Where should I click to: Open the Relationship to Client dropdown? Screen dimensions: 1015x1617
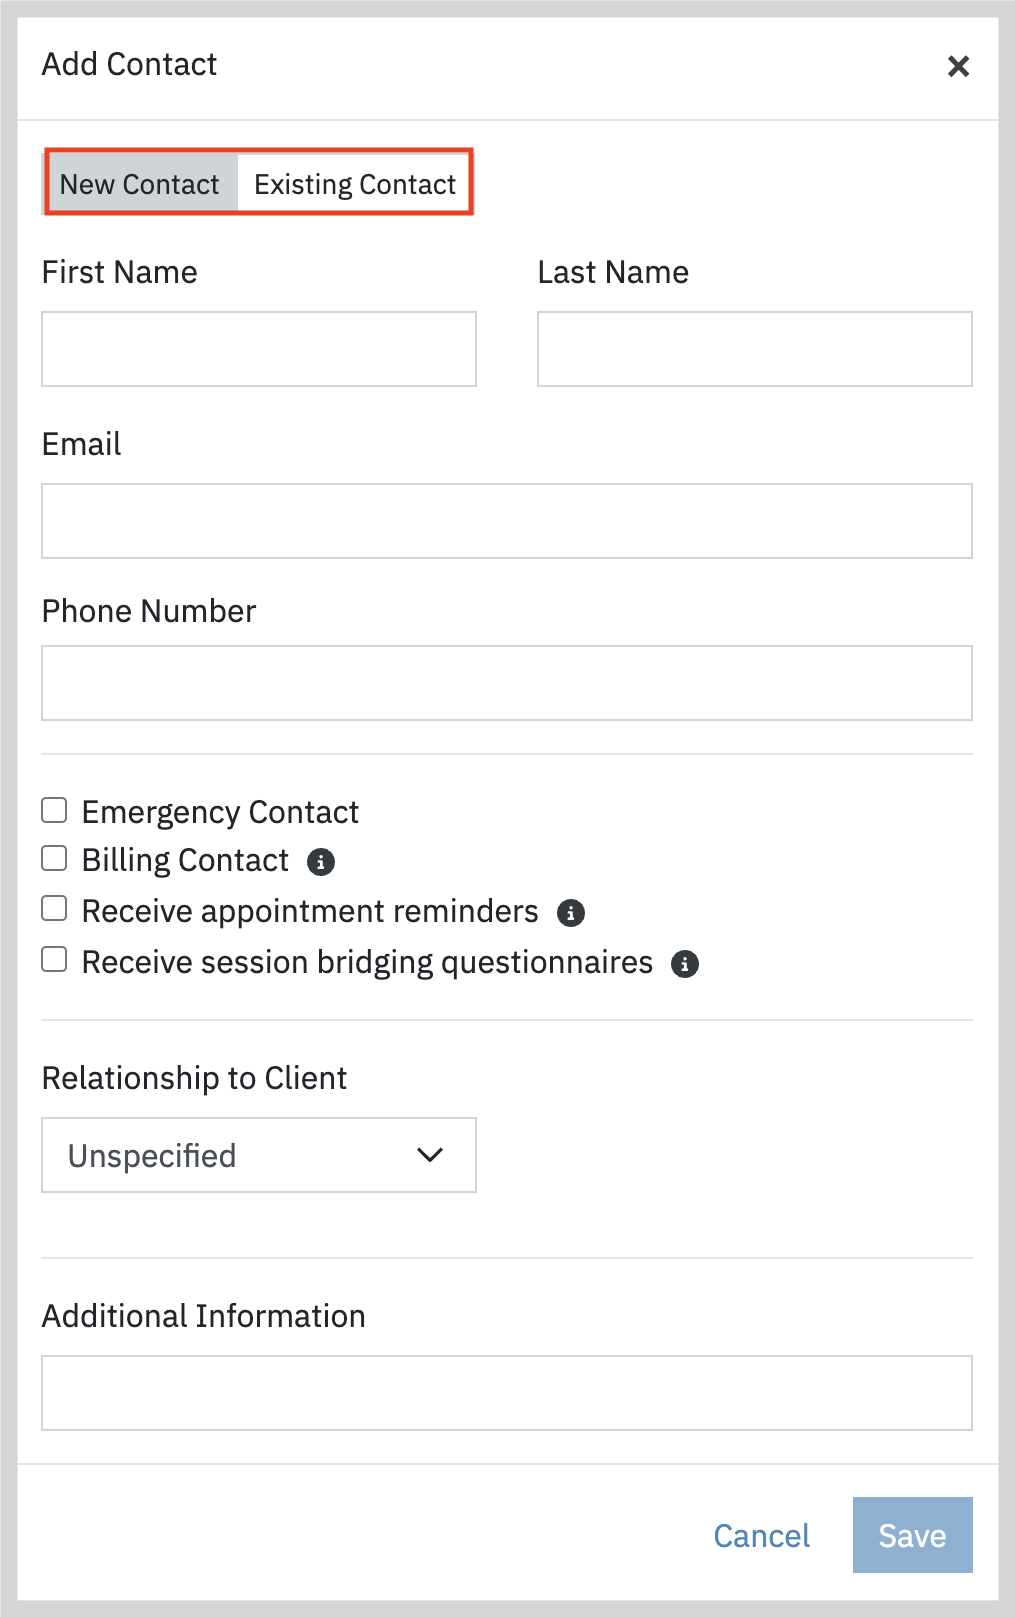[x=259, y=1155]
